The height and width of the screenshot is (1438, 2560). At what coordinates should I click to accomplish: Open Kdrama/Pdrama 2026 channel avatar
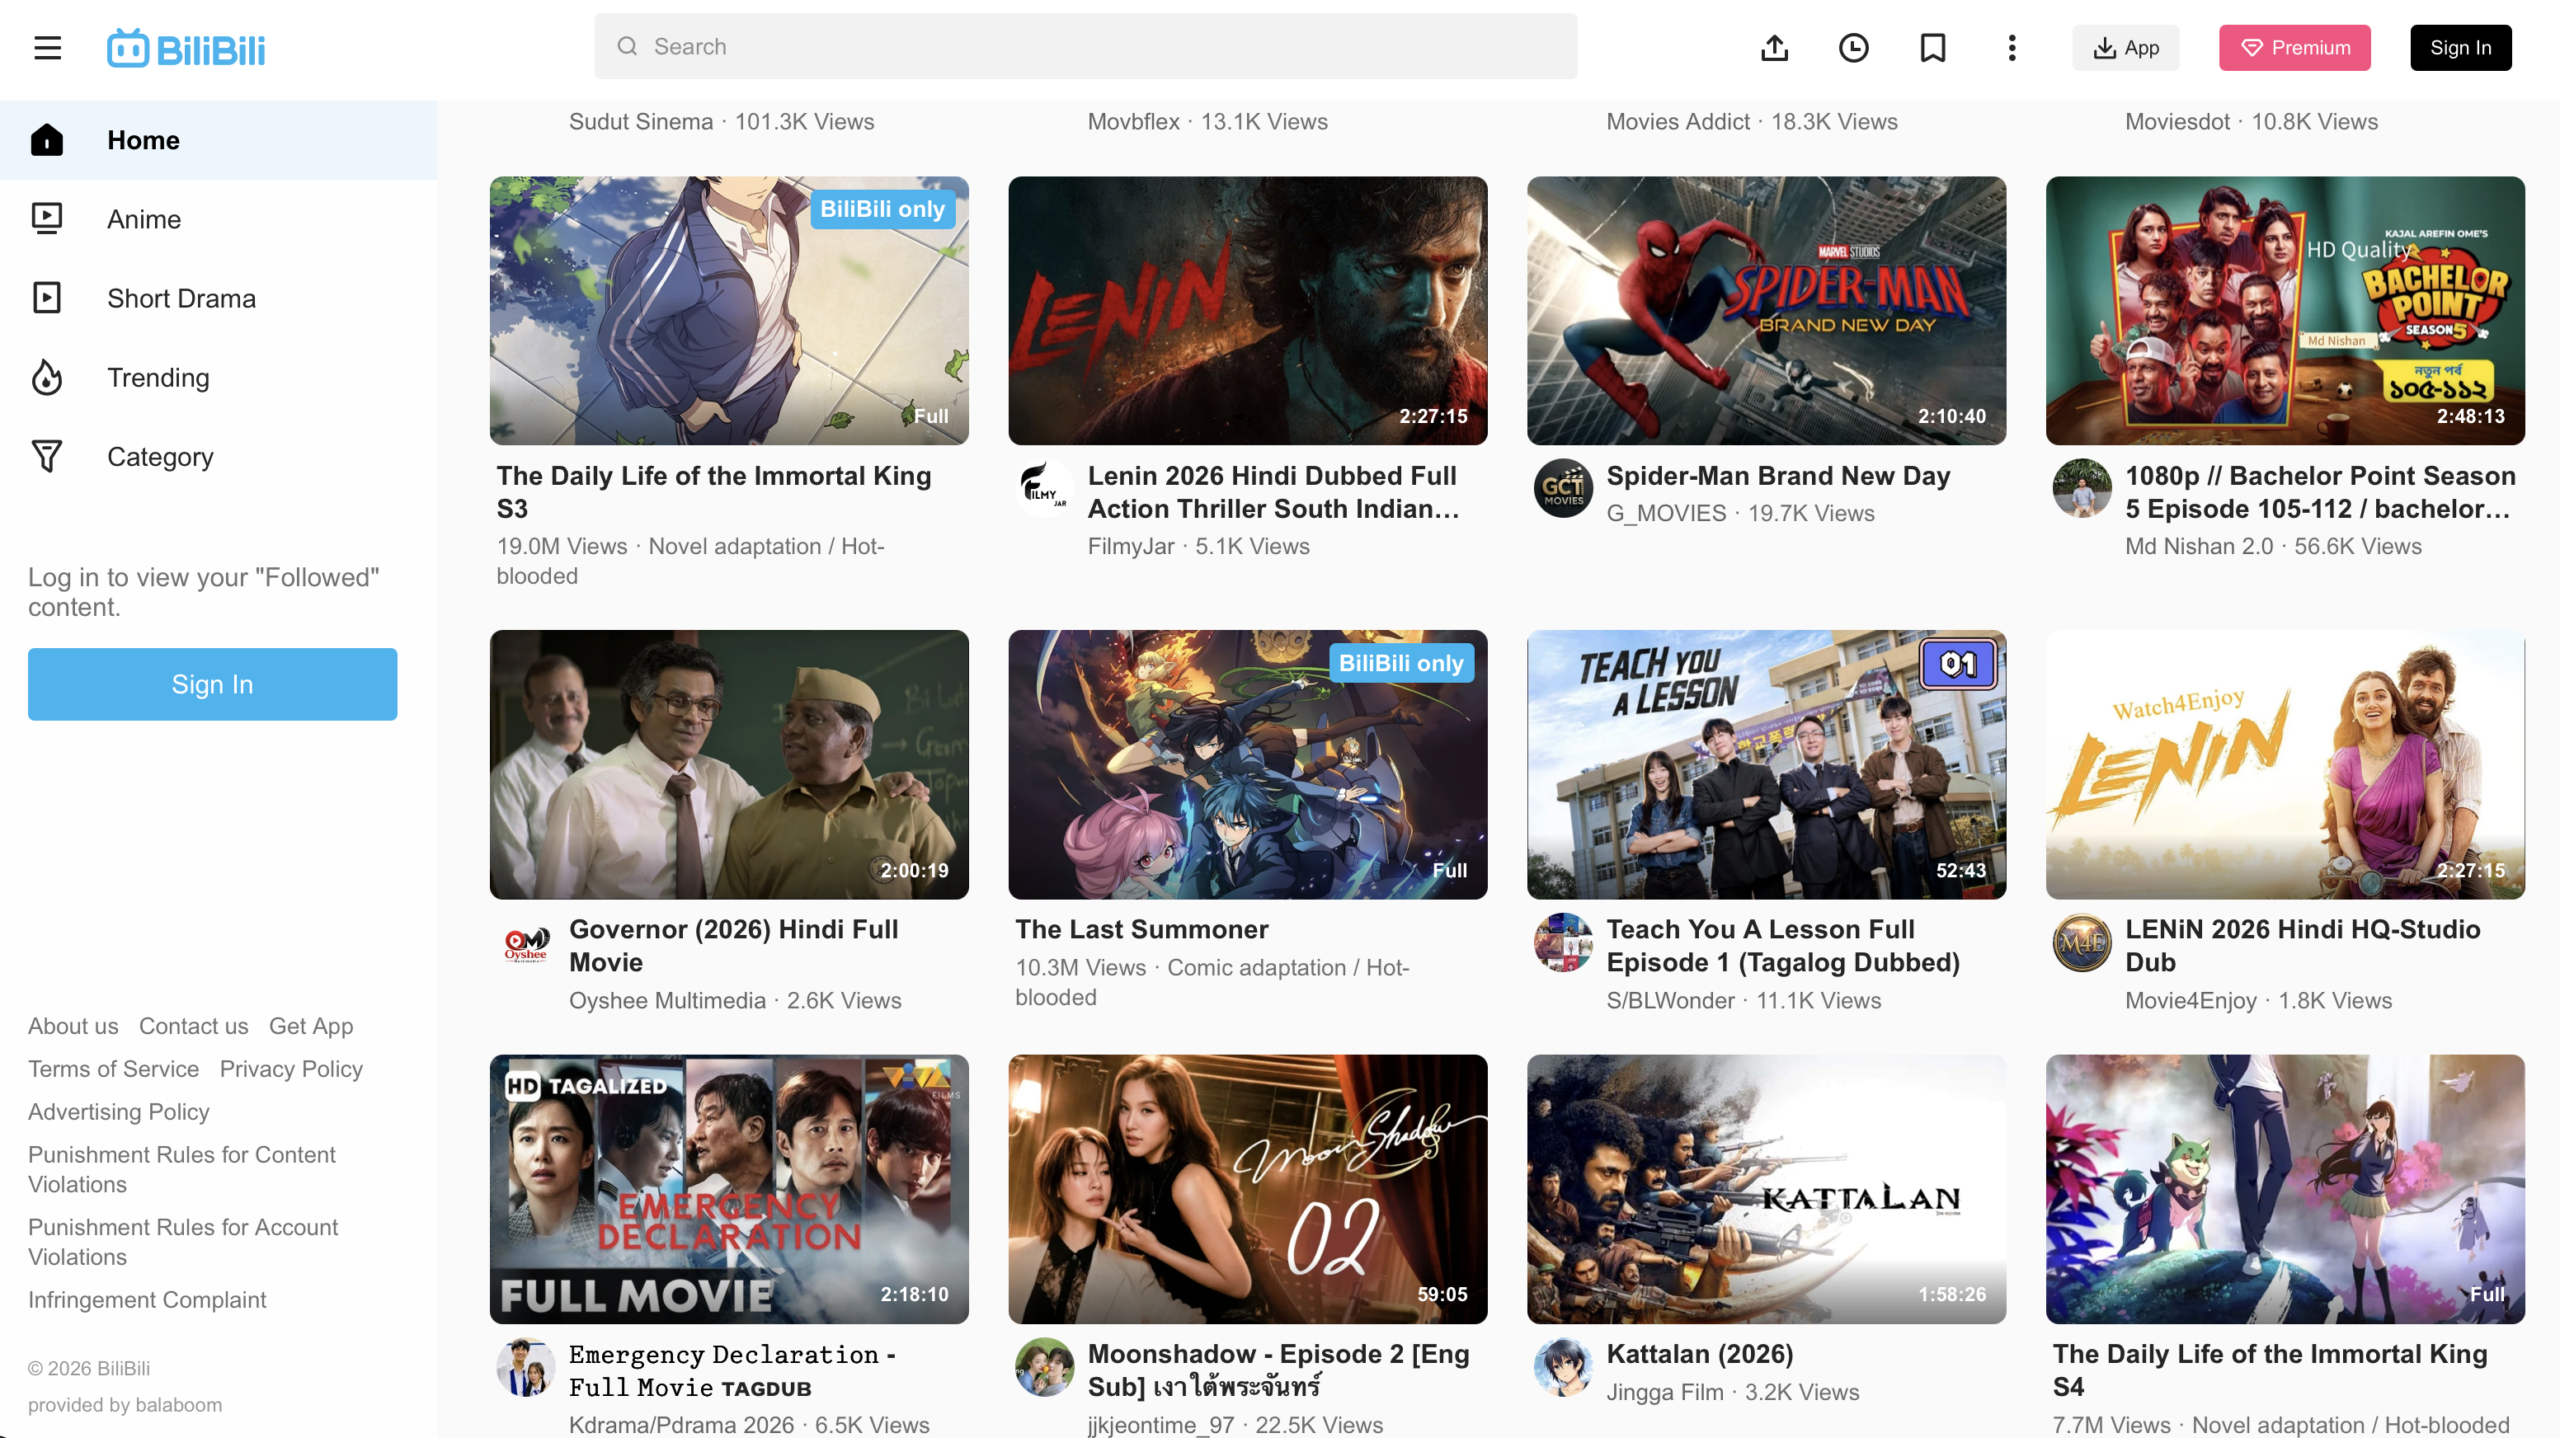[526, 1367]
